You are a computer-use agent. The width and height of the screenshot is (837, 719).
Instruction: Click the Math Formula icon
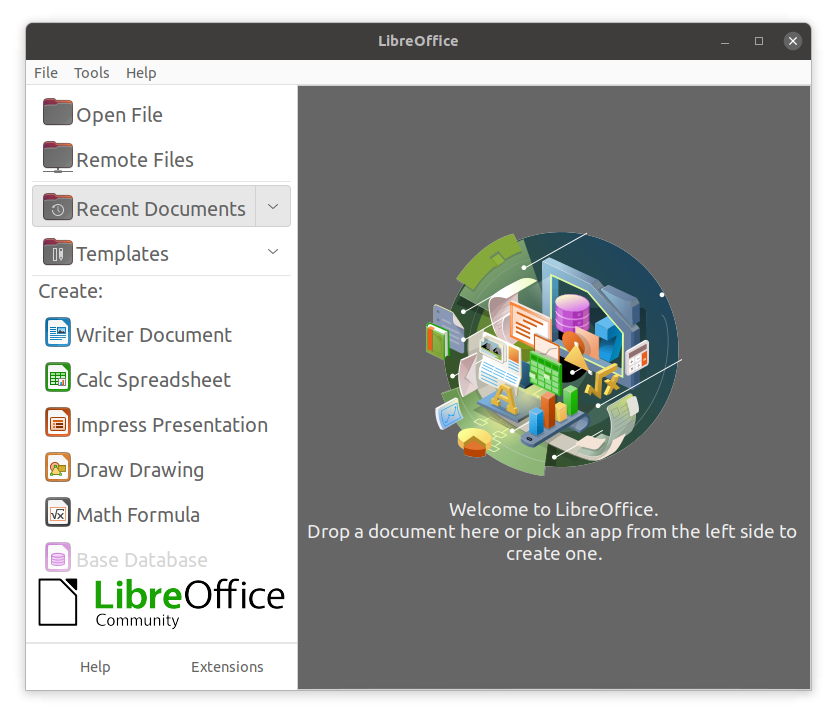pyautogui.click(x=58, y=512)
